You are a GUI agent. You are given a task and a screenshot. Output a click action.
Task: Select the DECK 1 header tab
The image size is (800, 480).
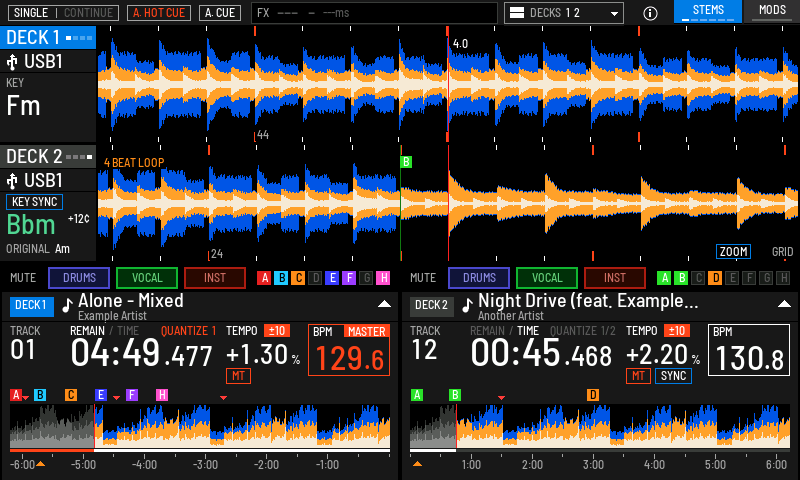(x=48, y=38)
